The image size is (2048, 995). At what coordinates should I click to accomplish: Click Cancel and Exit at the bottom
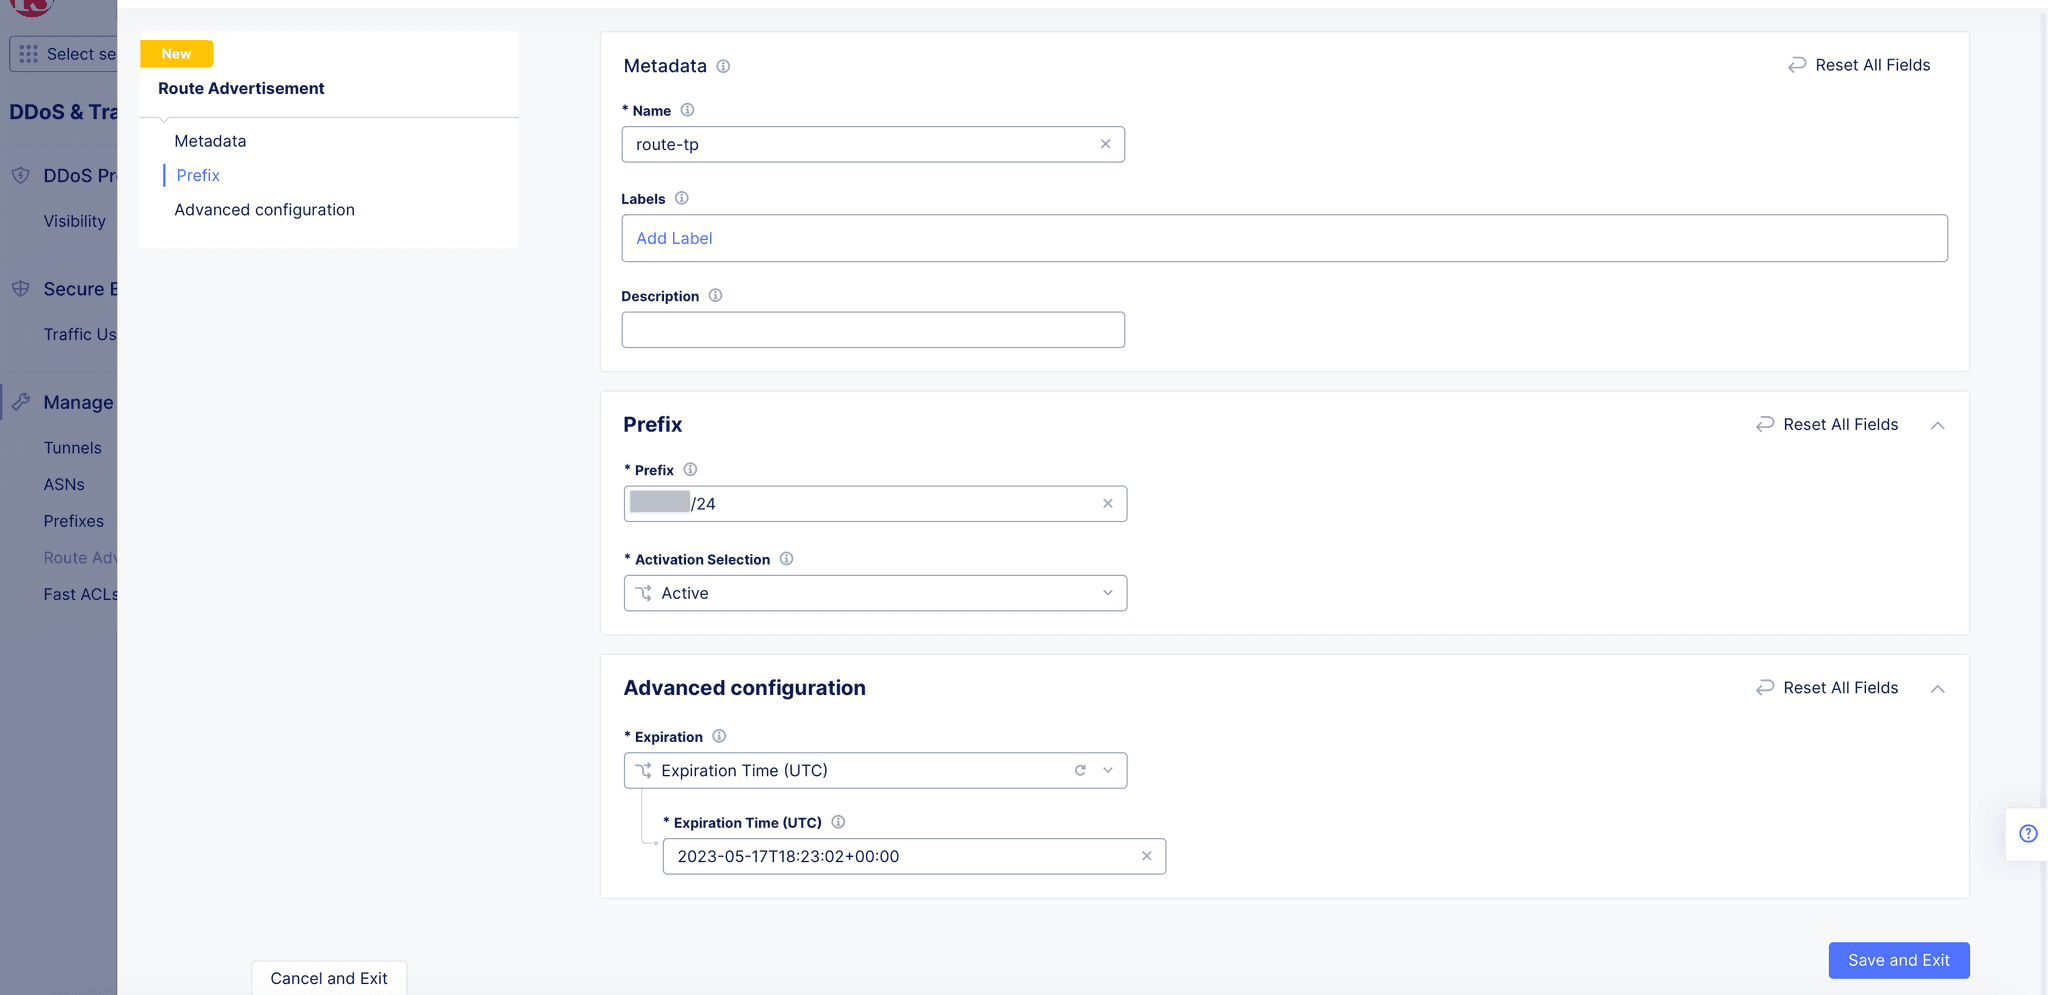coord(328,978)
